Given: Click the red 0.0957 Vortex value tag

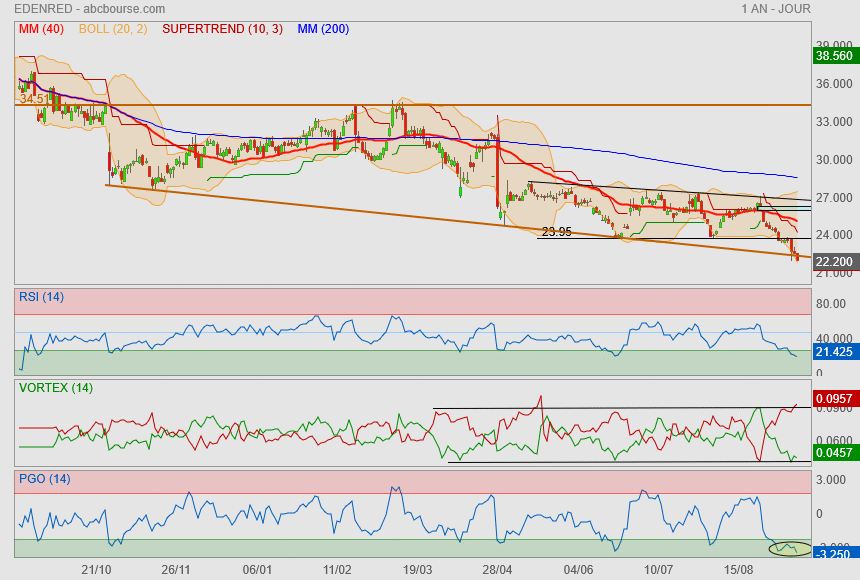Looking at the screenshot, I should coord(834,399).
